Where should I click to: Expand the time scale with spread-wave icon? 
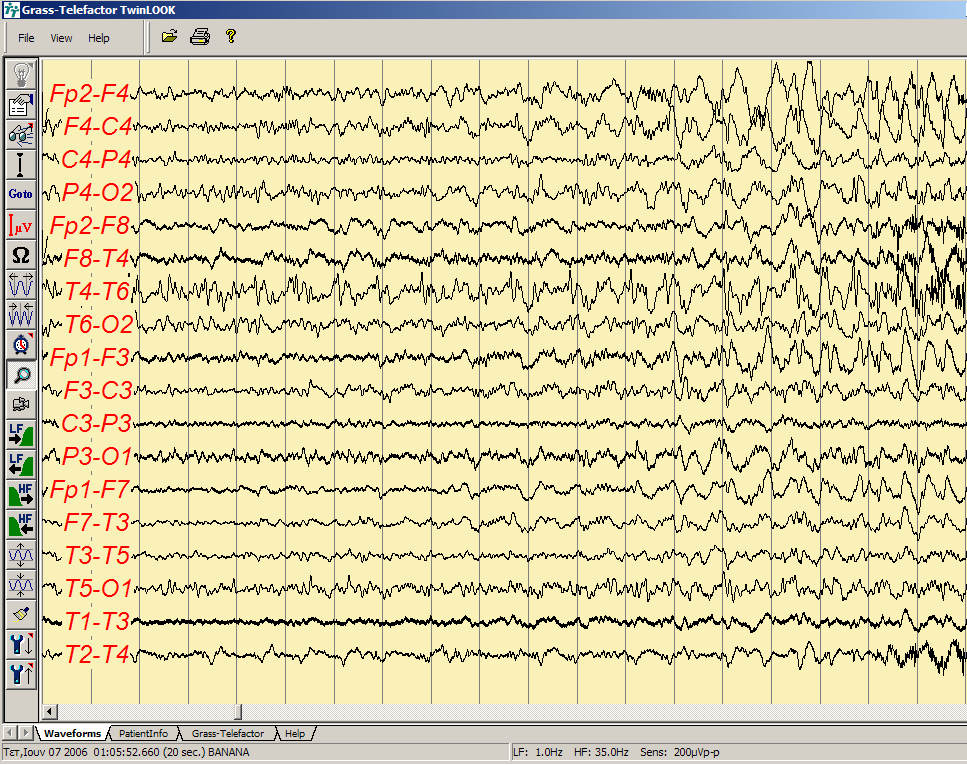(x=21, y=284)
